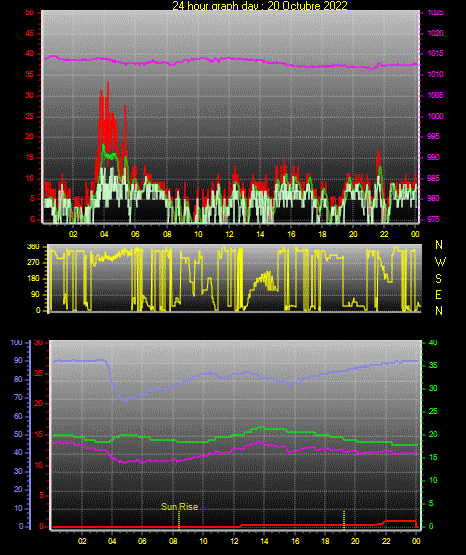
Task: Click the sunset dotted marker near 19
Action: (x=344, y=520)
